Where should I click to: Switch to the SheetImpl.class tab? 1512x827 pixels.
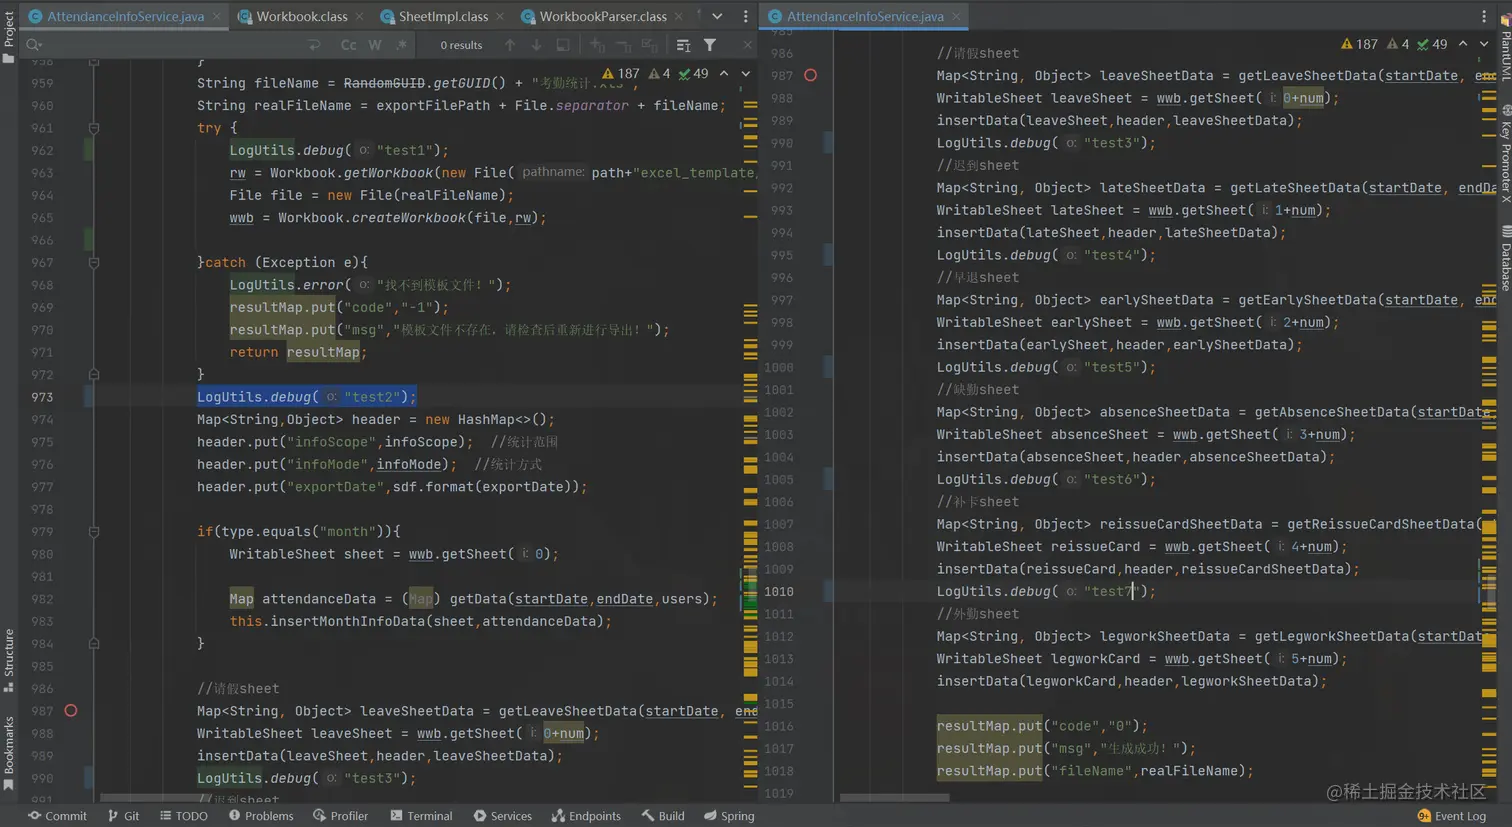442,16
